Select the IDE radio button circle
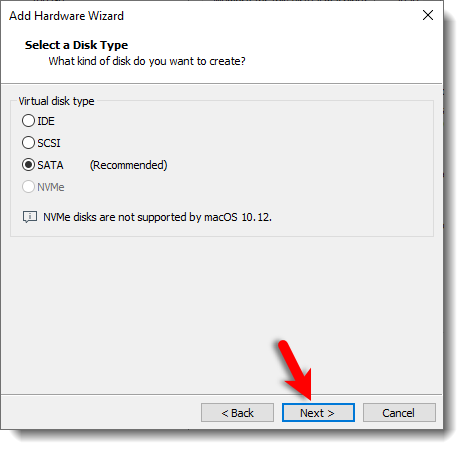 (28, 121)
